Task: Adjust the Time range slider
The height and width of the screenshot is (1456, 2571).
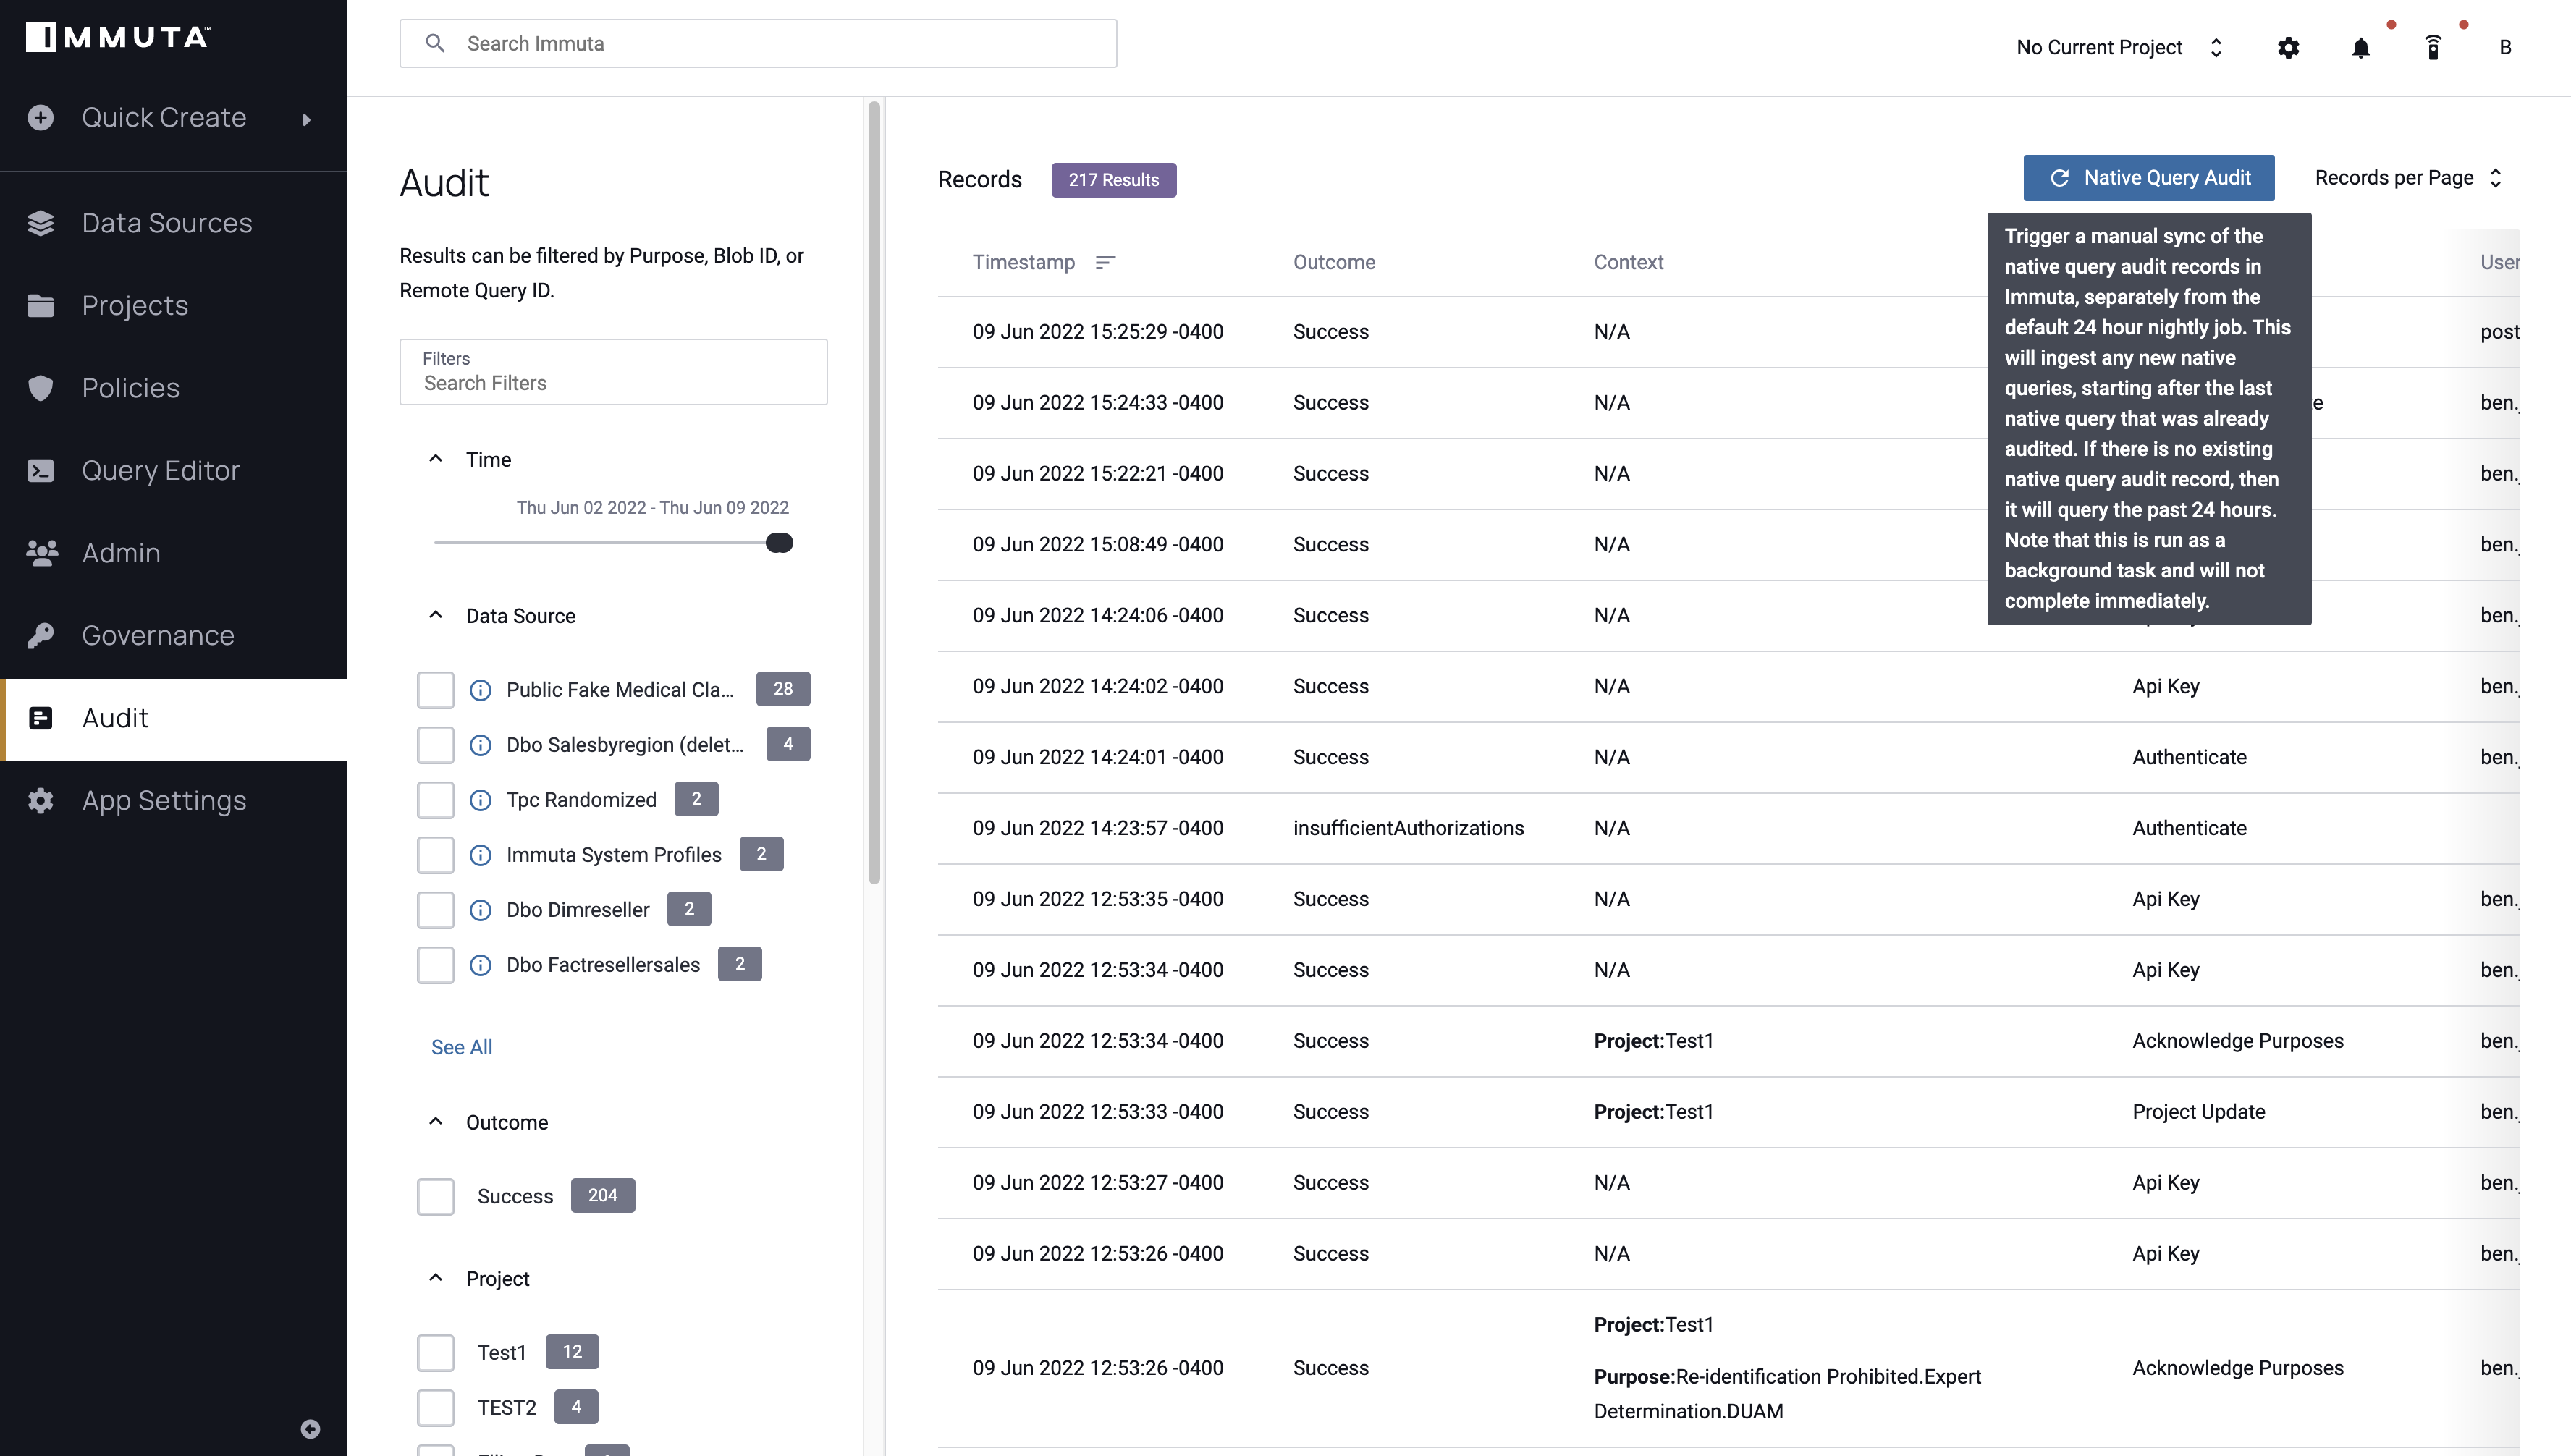Action: [x=779, y=542]
